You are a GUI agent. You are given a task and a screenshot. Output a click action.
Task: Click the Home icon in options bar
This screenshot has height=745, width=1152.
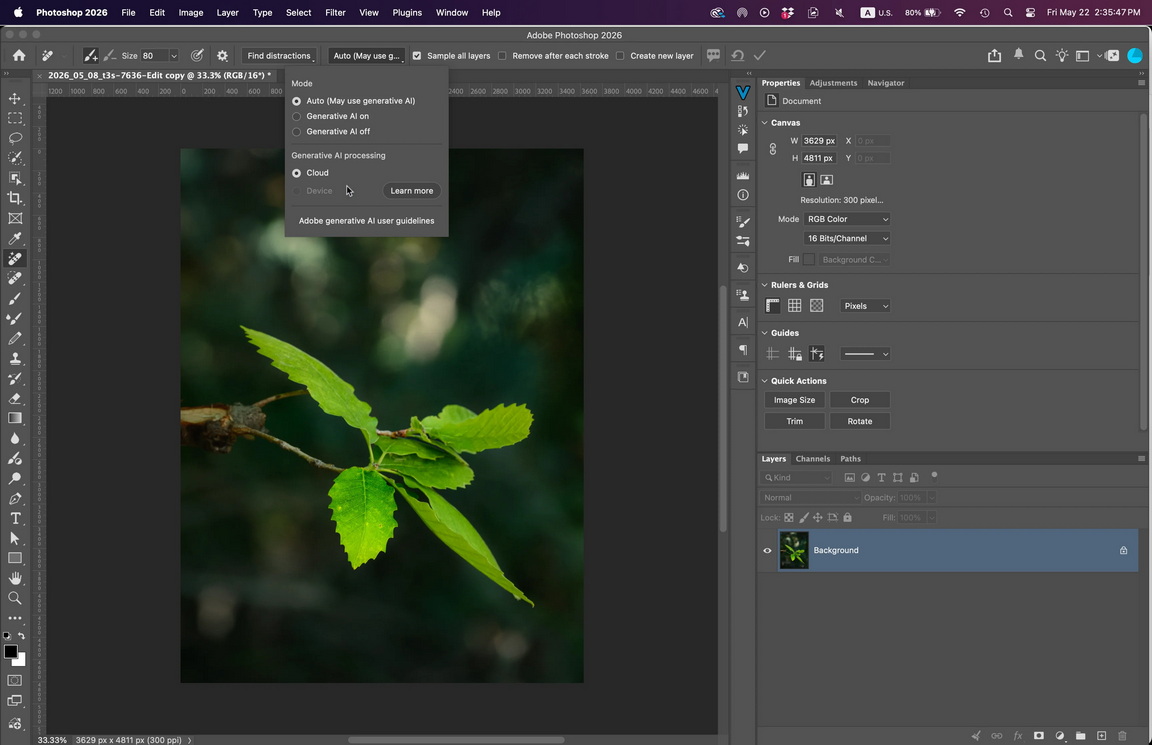click(x=19, y=56)
